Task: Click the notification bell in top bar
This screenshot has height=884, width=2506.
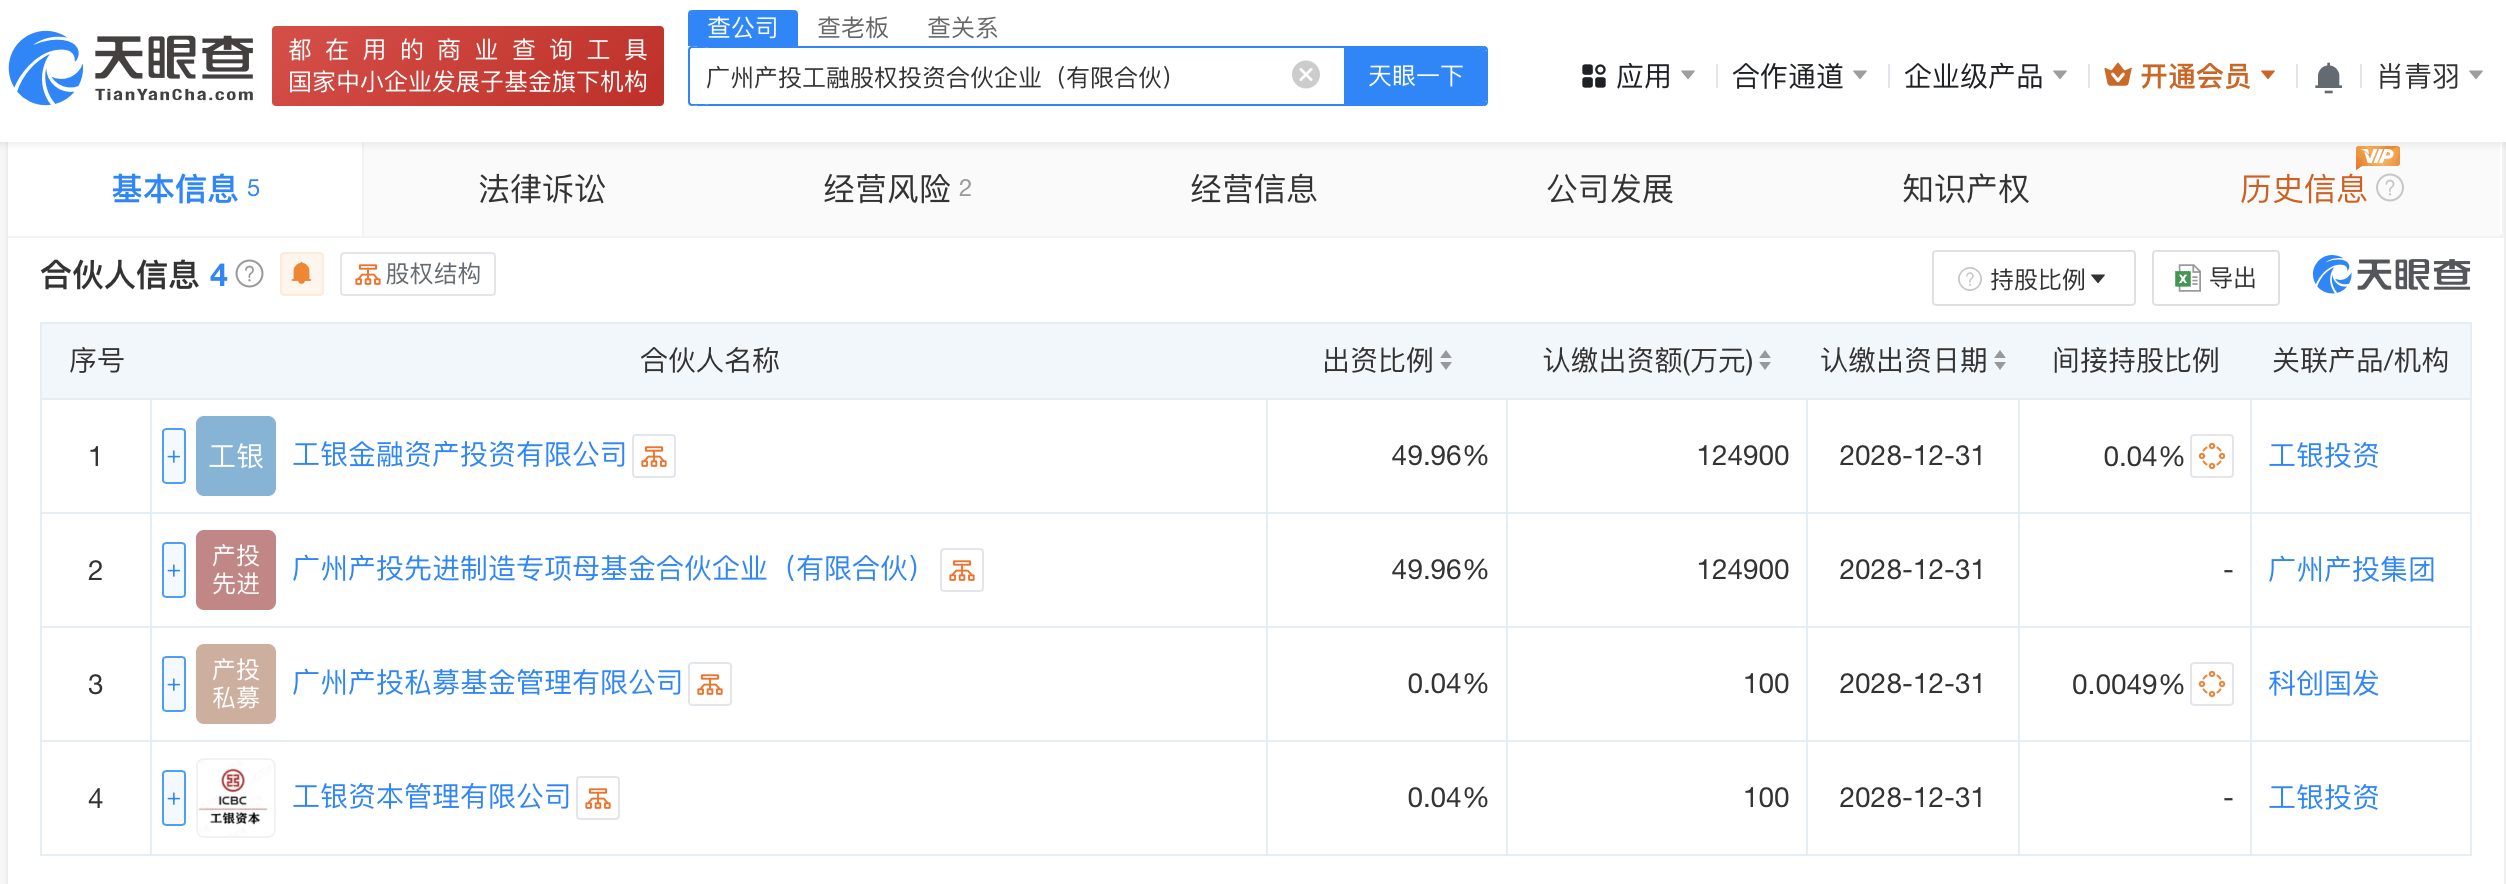Action: [x=2328, y=77]
